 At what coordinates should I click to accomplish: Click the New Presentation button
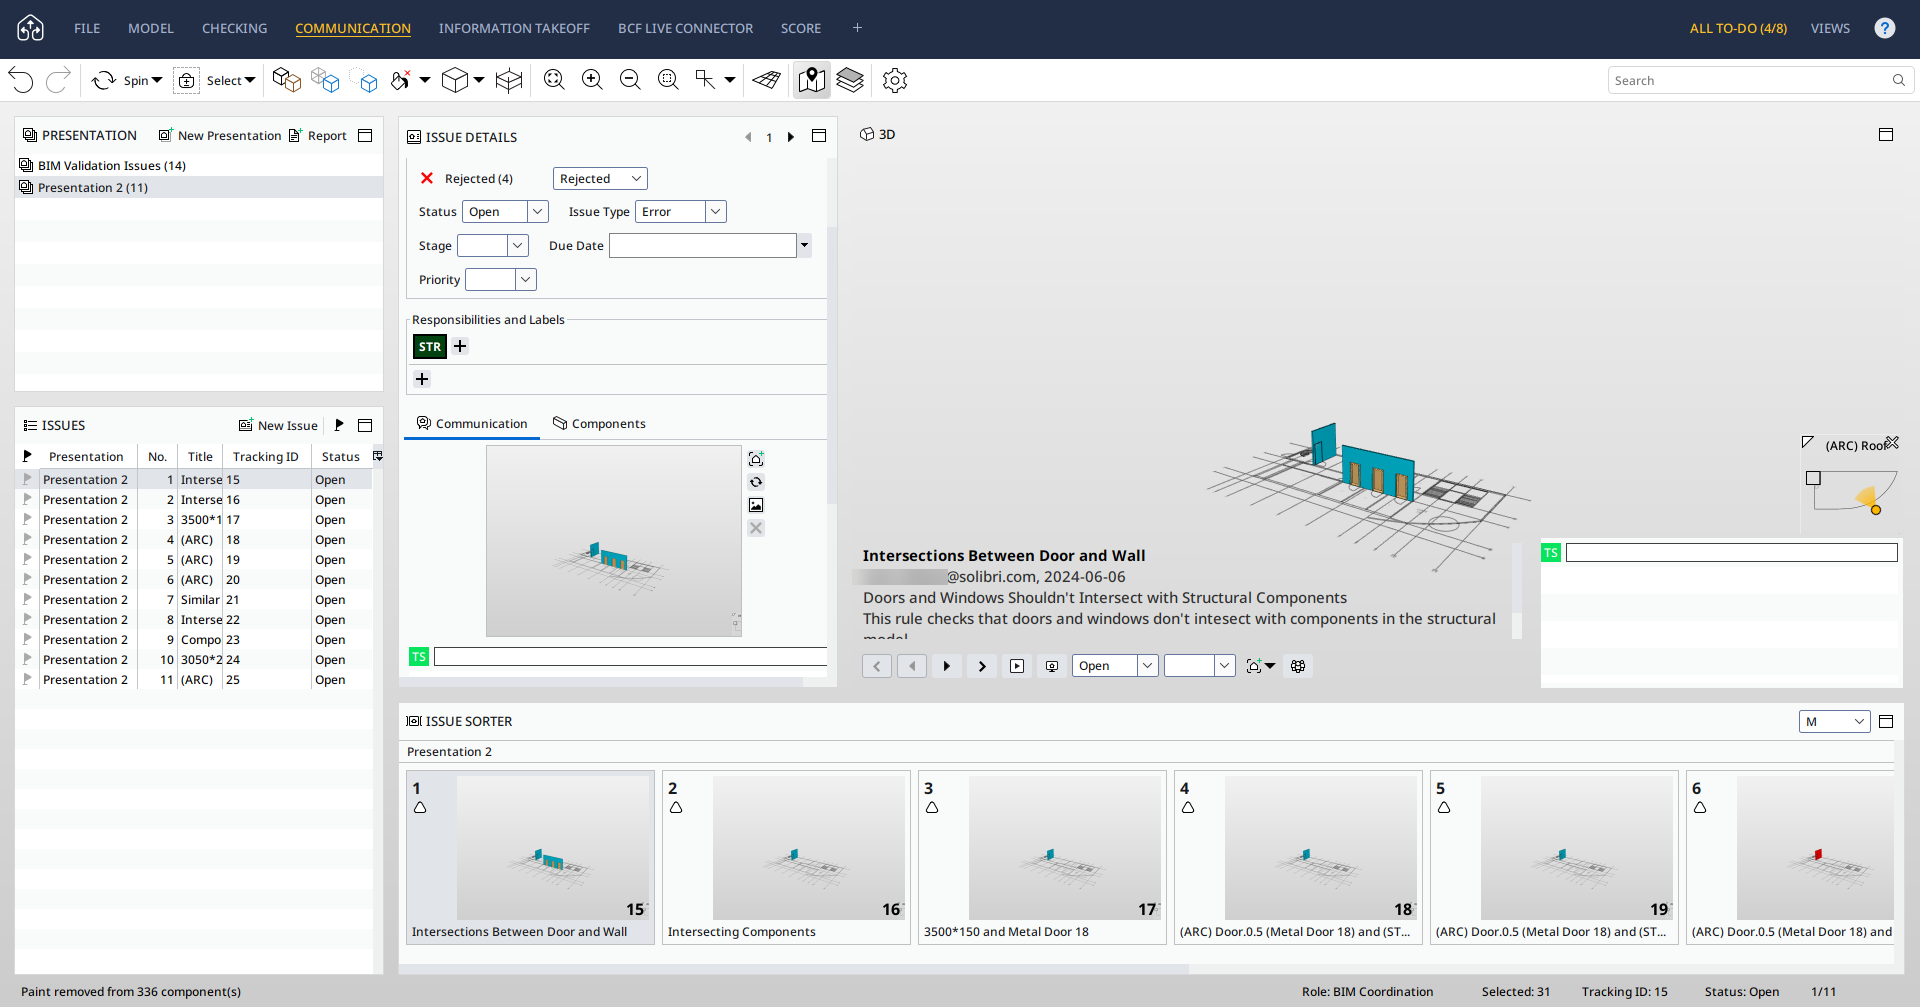[220, 136]
